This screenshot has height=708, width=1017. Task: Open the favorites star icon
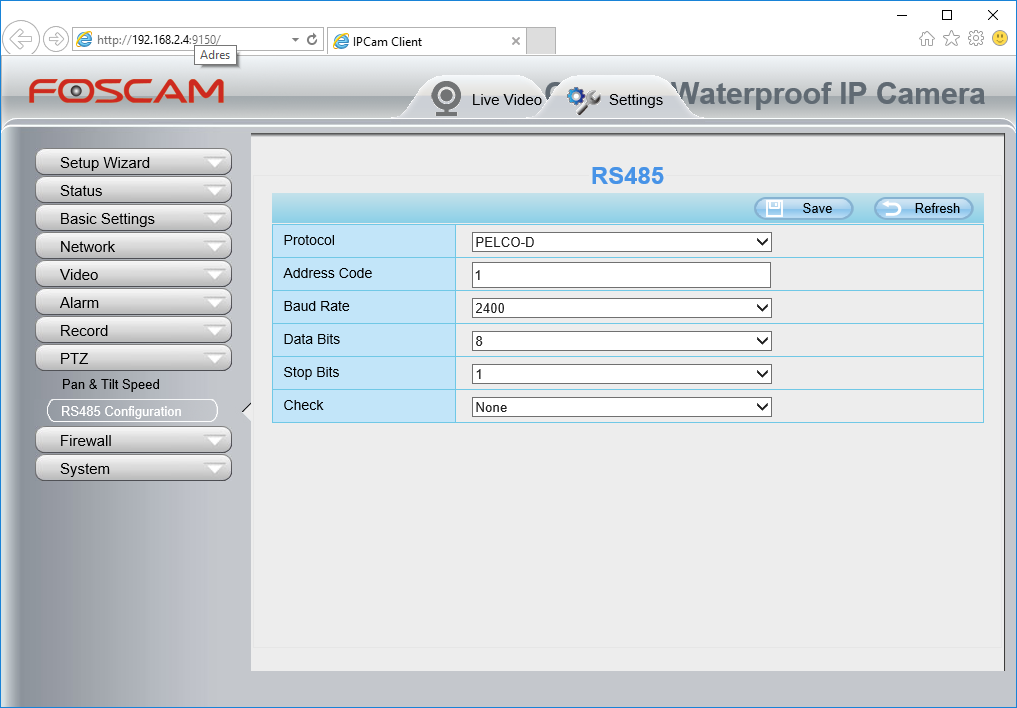coord(951,39)
